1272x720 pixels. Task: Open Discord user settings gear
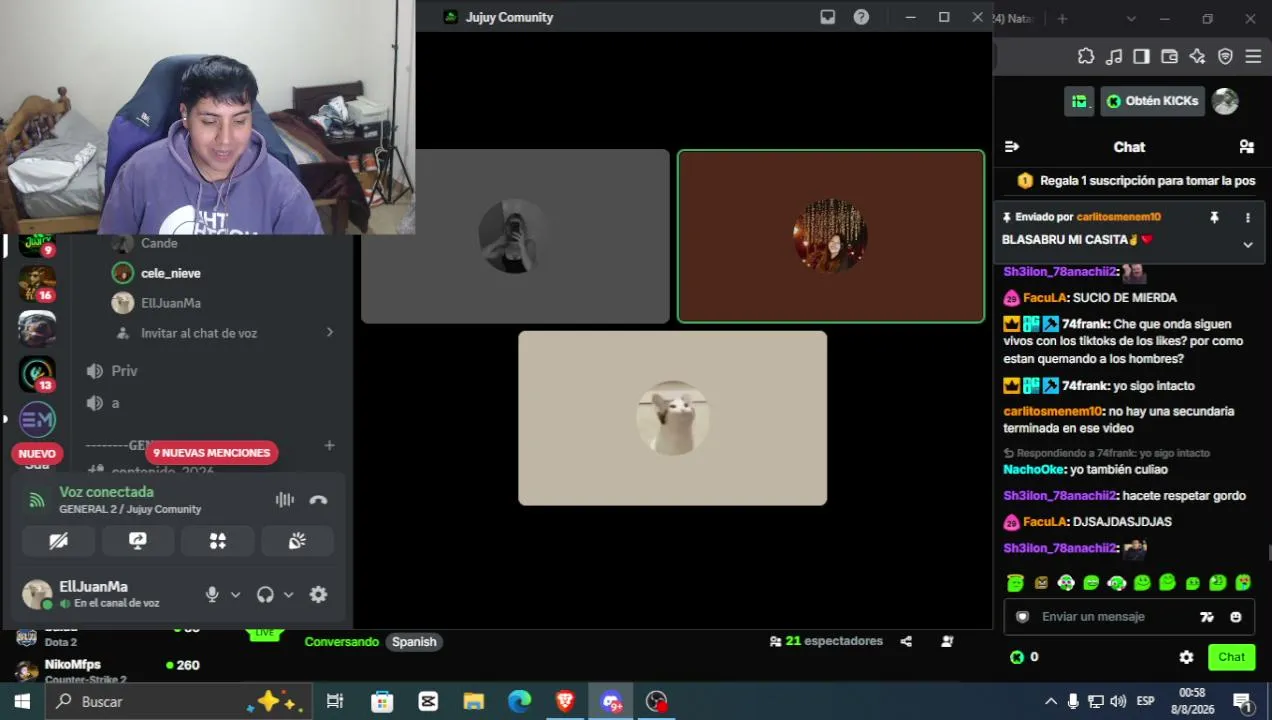tap(318, 594)
